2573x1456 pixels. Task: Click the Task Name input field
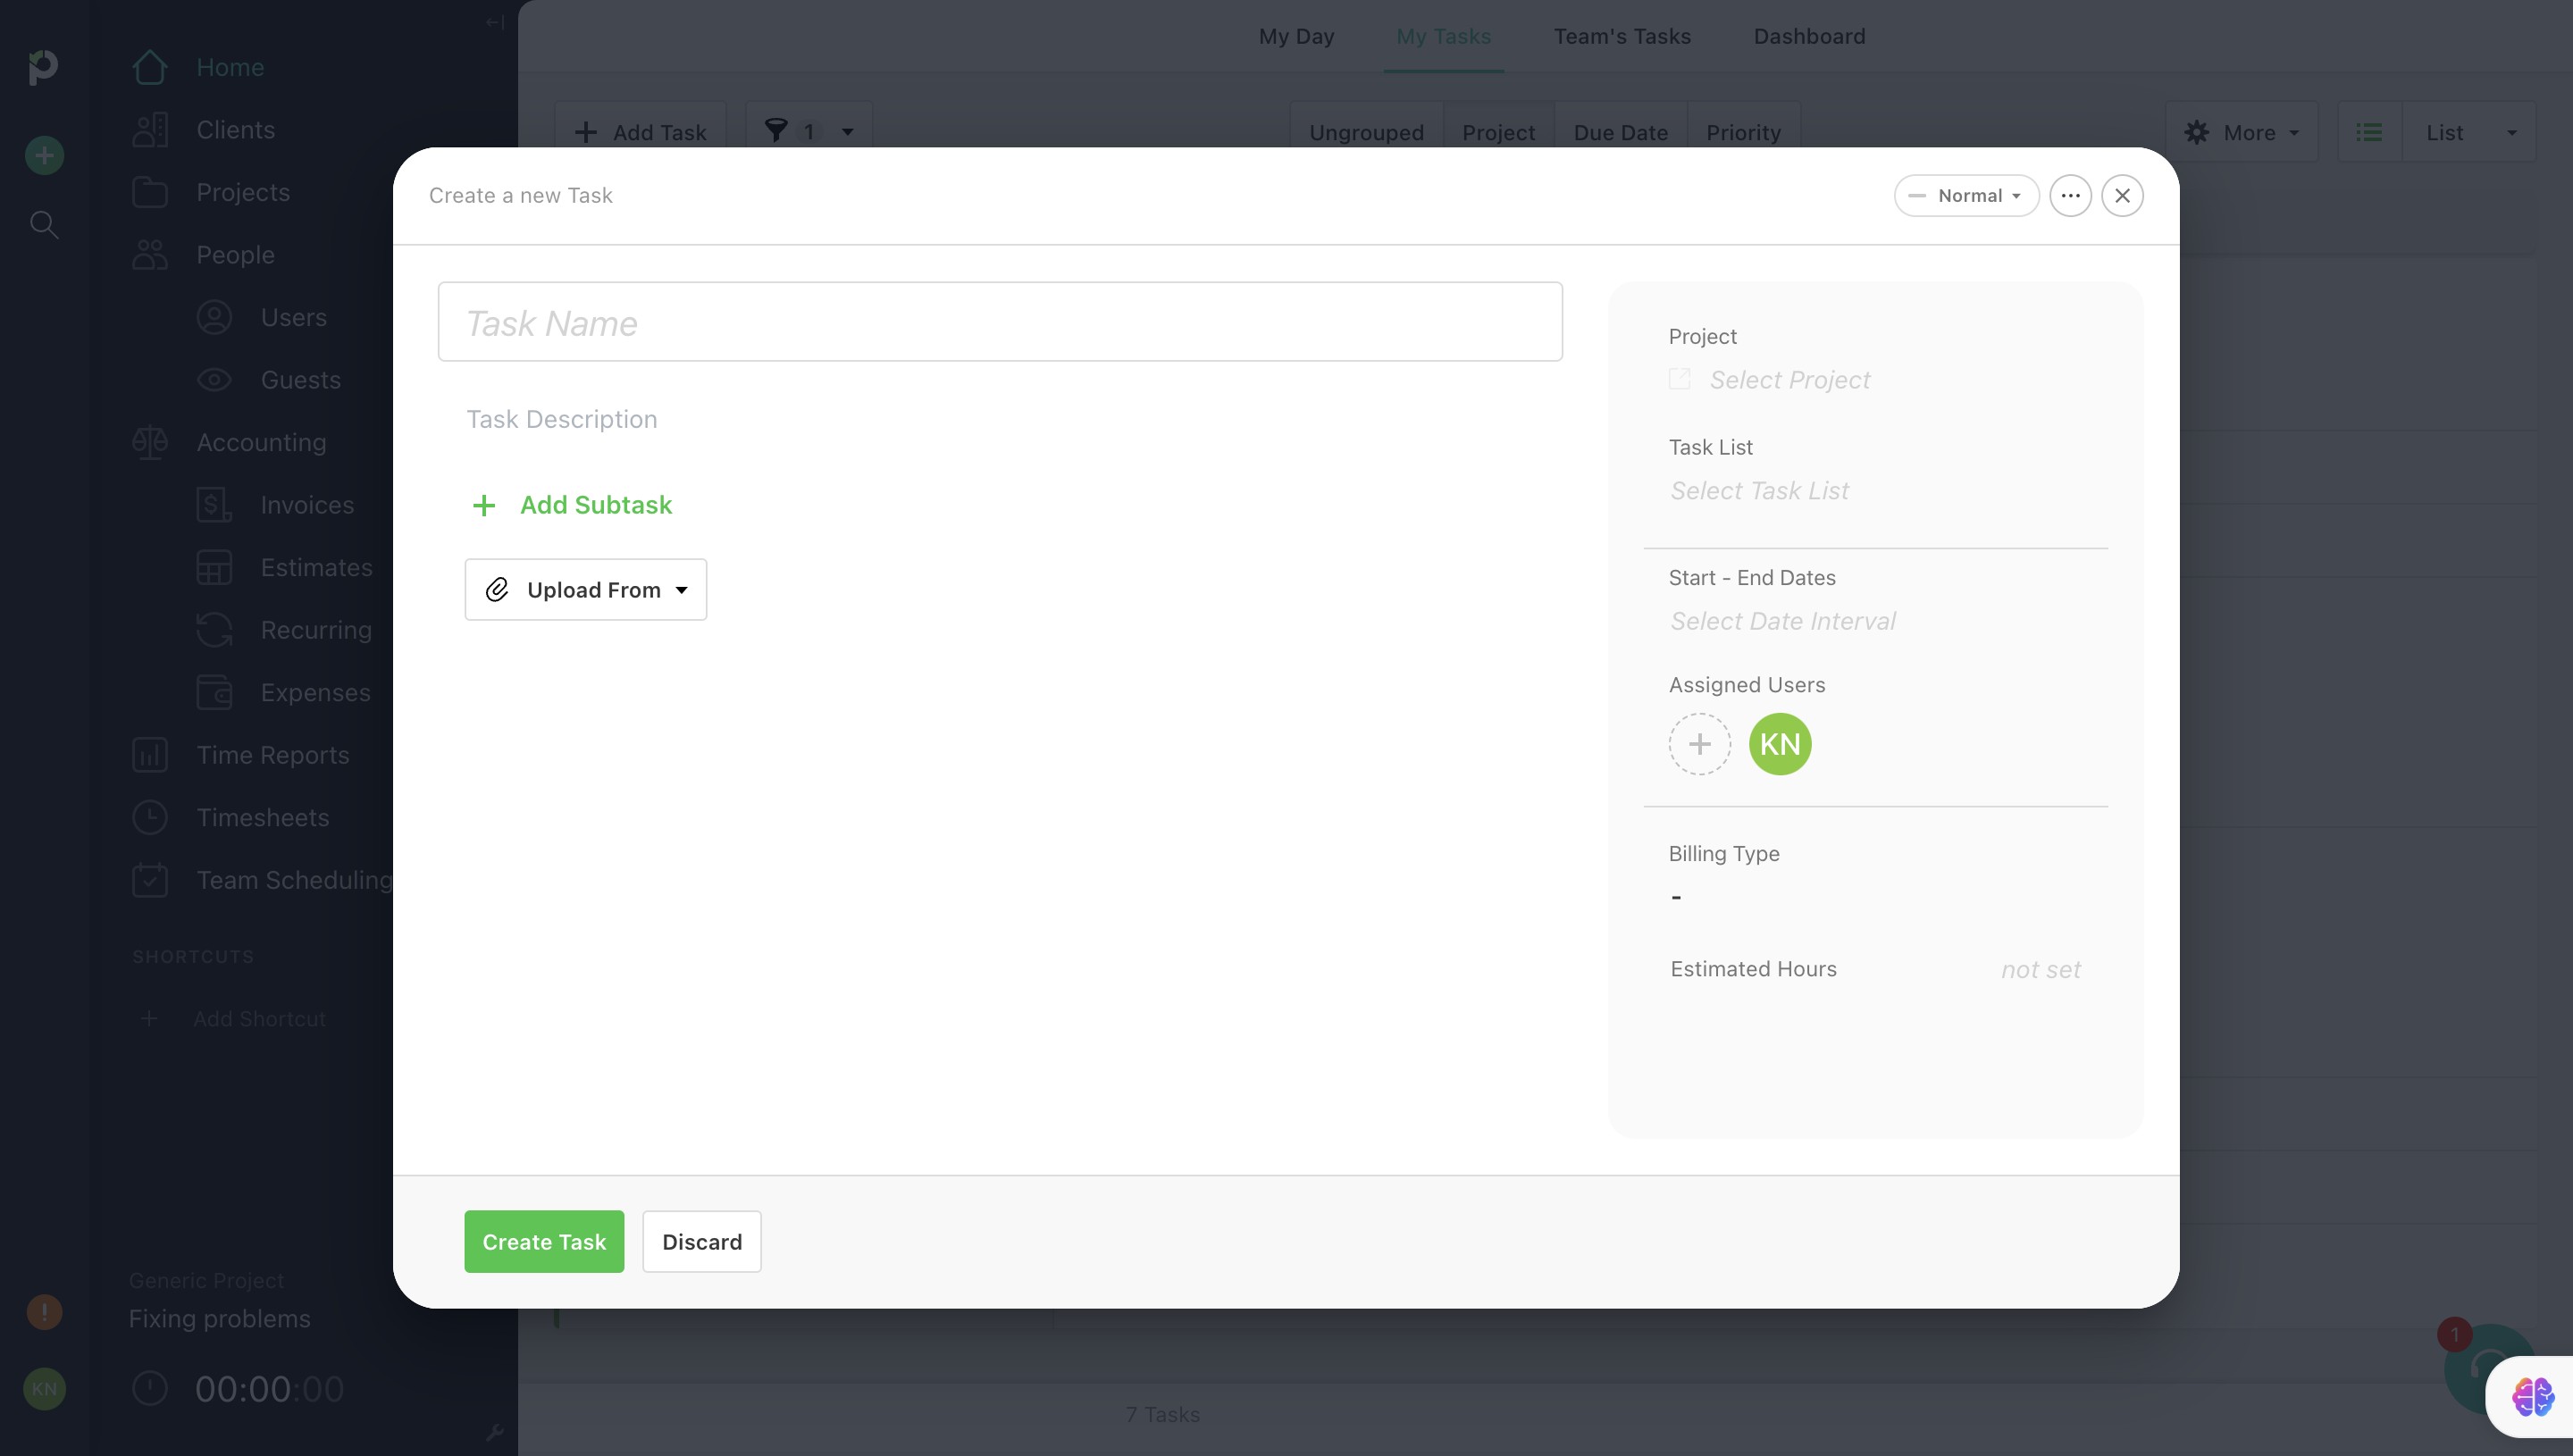(x=1000, y=322)
